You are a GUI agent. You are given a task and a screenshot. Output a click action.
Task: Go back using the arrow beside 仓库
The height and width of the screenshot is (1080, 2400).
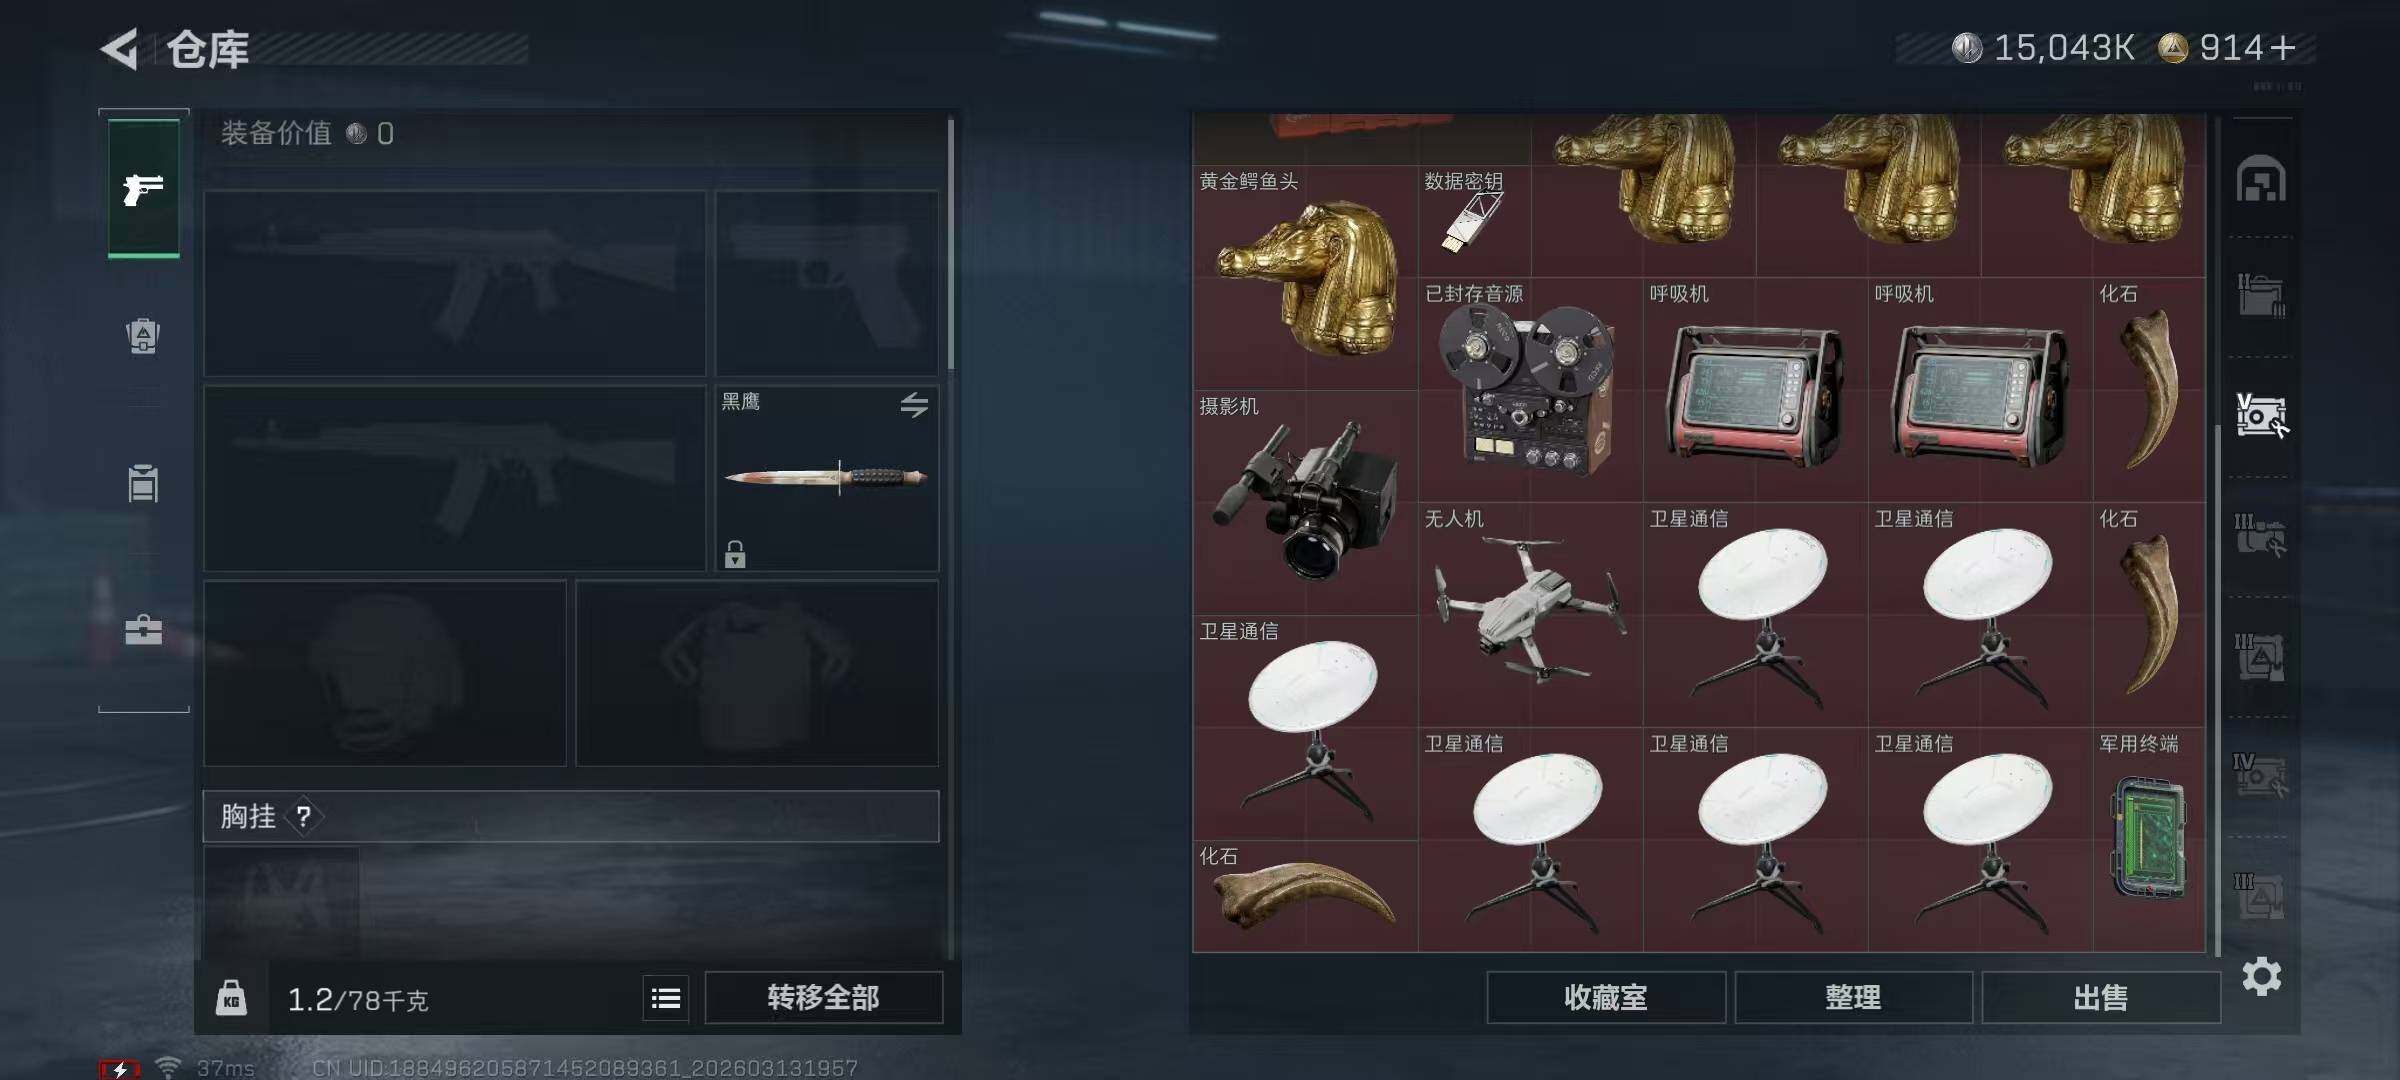pyautogui.click(x=120, y=49)
